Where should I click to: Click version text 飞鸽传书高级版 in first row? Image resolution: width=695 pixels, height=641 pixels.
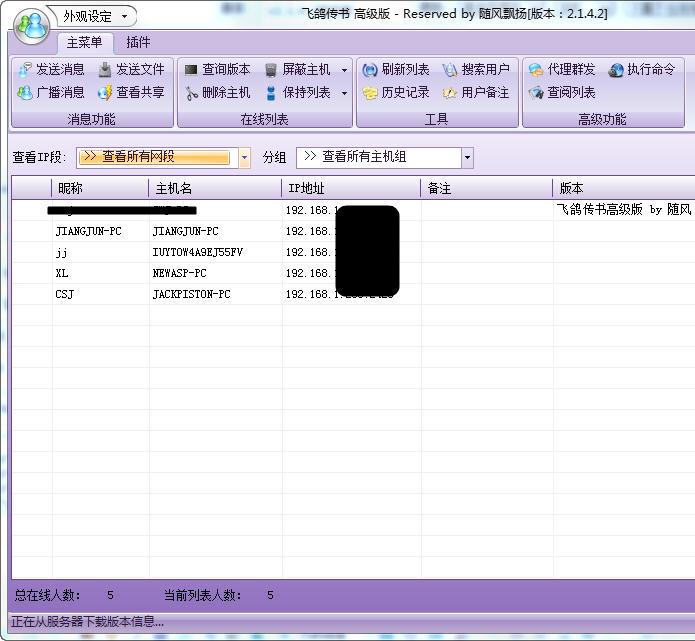pyautogui.click(x=599, y=210)
